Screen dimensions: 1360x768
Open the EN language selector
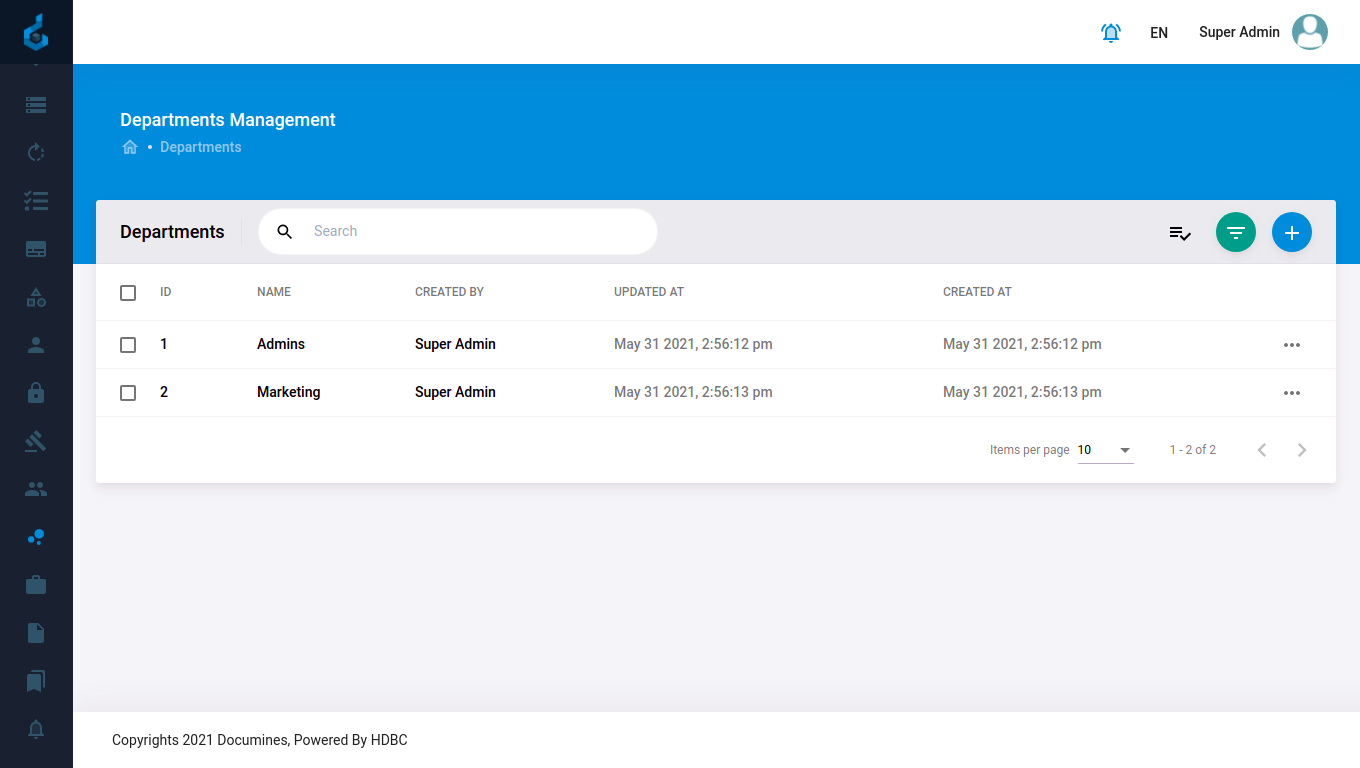click(x=1158, y=33)
